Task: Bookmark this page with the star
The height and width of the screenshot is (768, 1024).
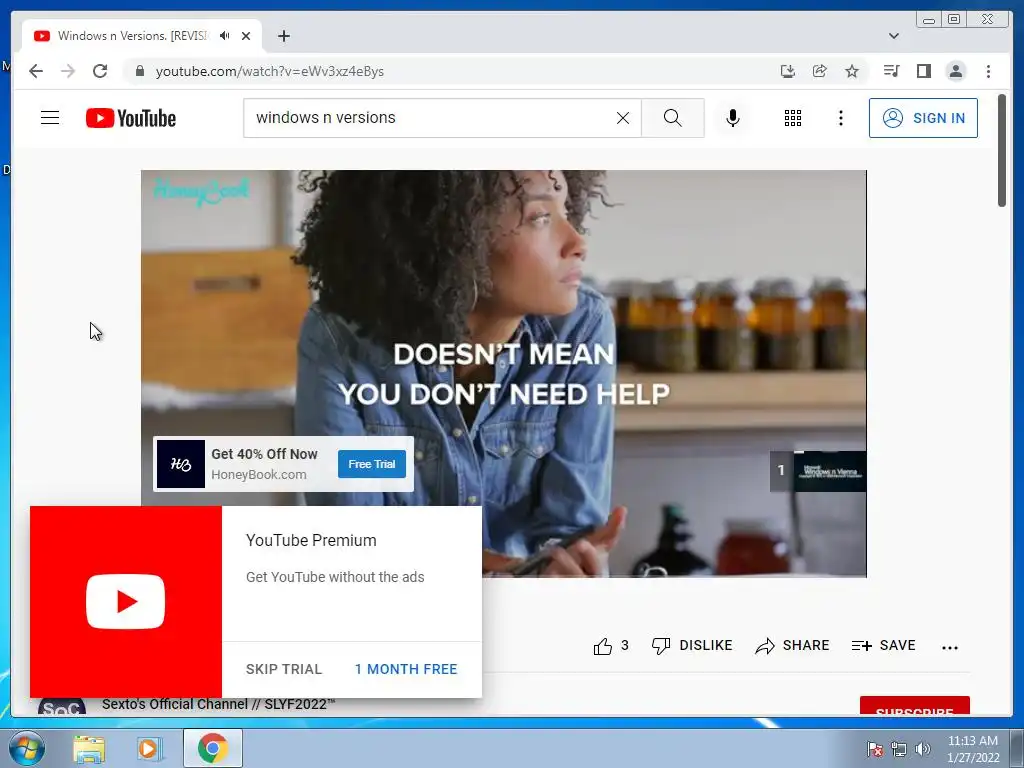Action: point(852,71)
